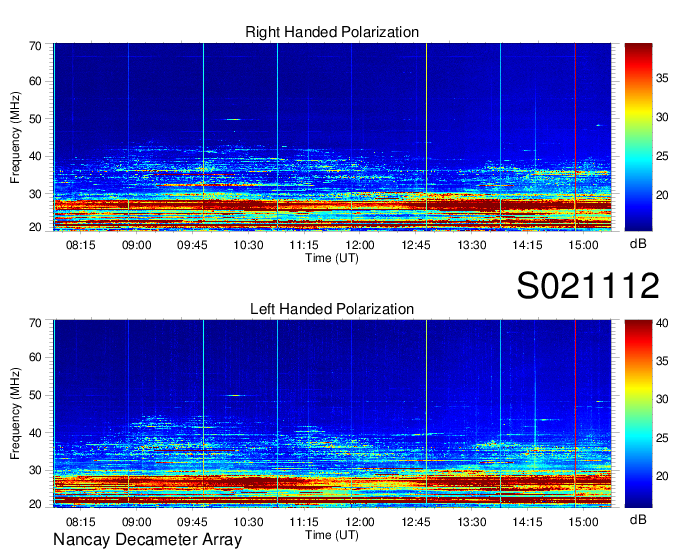Screen dimensions: 680x552
Task: Click the "25" tick on Left Handed colorbar
Action: (662, 438)
